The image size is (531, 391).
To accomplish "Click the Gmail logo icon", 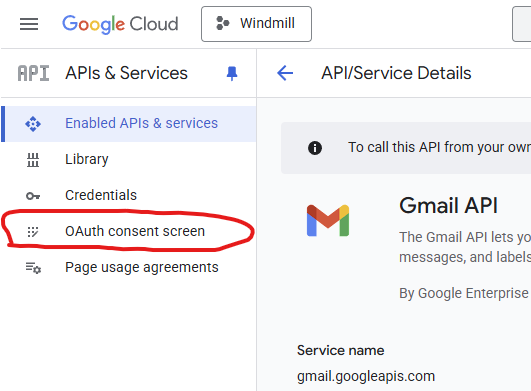I will (x=328, y=220).
